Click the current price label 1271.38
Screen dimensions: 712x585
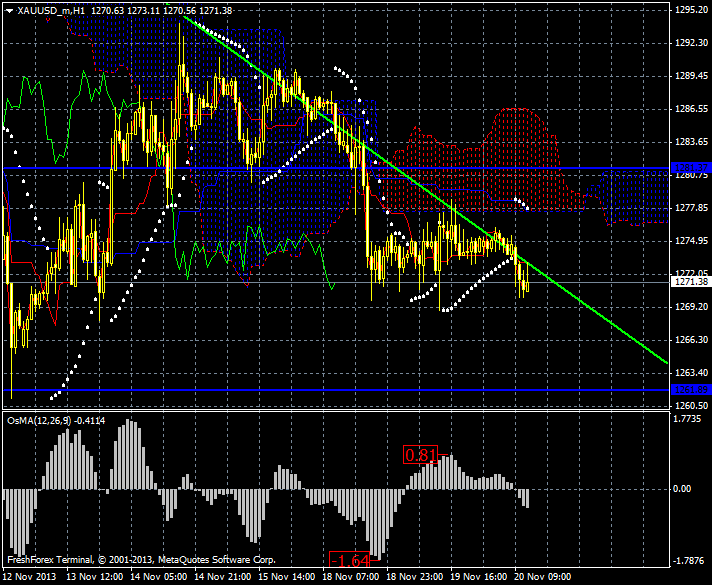(x=690, y=283)
